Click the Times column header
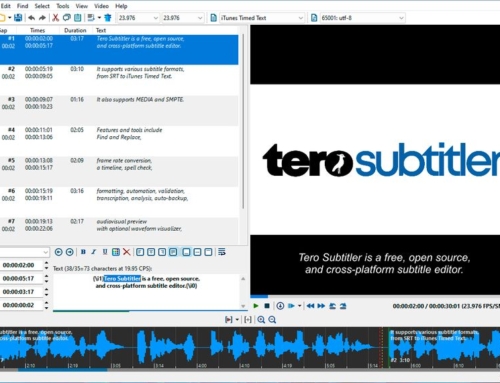 (37, 30)
